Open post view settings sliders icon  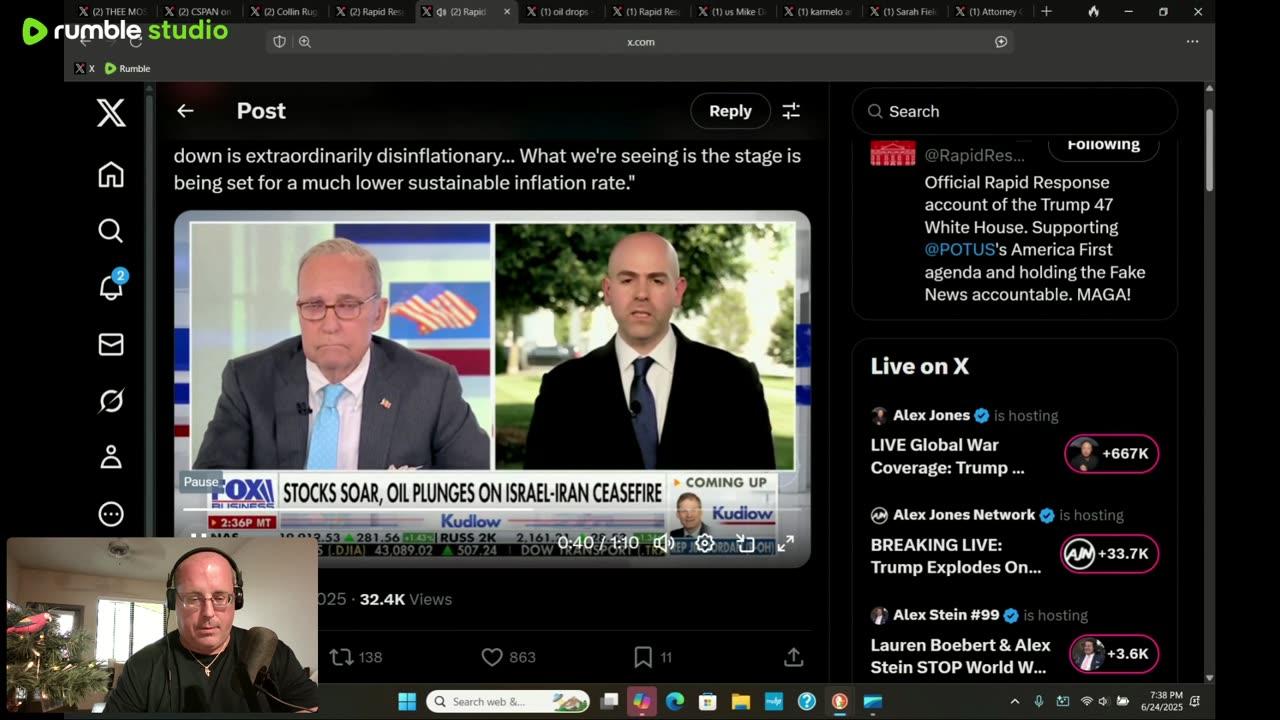pyautogui.click(x=791, y=111)
